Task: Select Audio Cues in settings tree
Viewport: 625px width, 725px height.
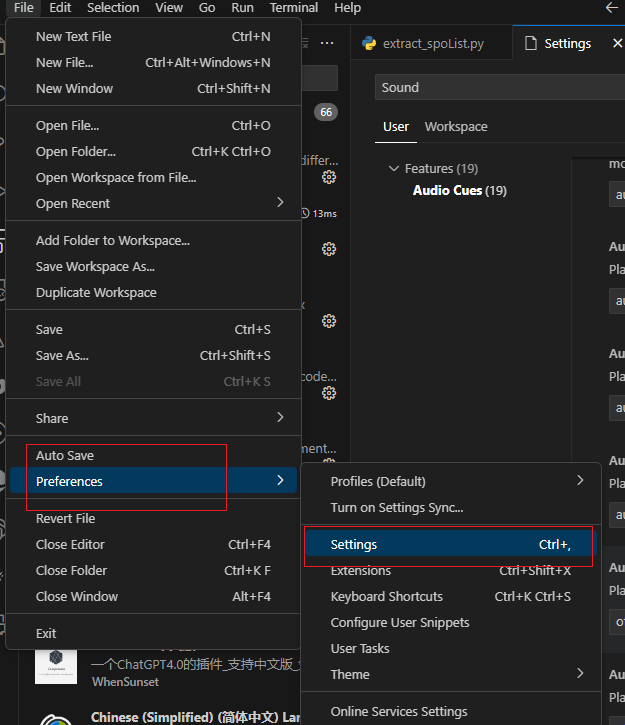Action: coord(460,190)
